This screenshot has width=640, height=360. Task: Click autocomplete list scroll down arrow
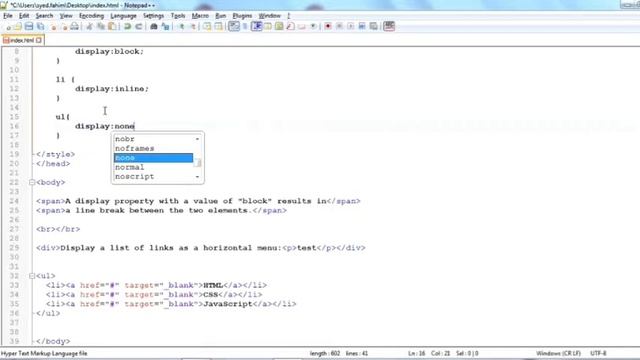pos(198,177)
